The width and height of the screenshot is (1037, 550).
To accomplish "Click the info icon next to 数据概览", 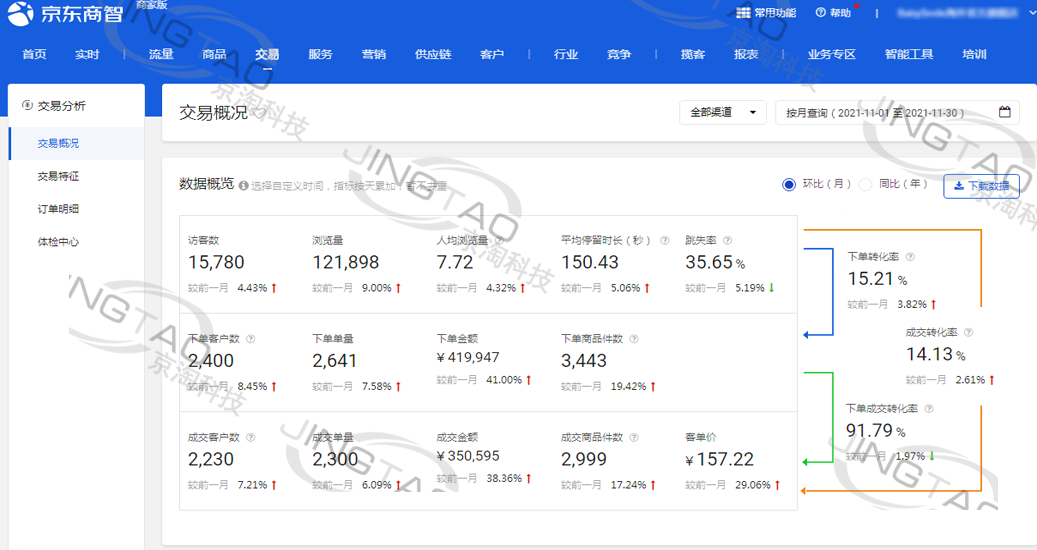I will click(243, 185).
